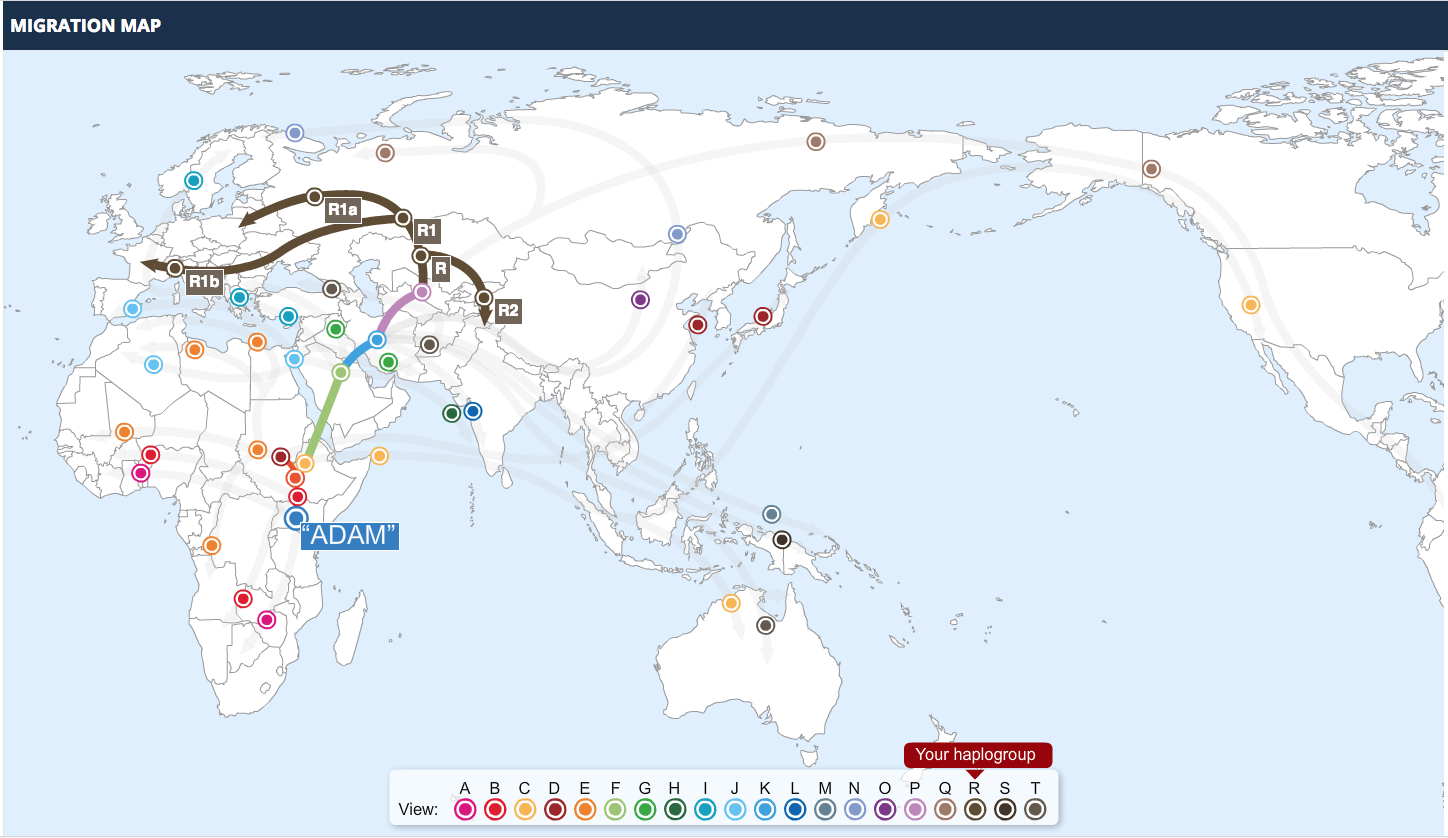The width and height of the screenshot is (1448, 838).
Task: Click the purple haplogroup Q marker in China
Action: click(640, 298)
